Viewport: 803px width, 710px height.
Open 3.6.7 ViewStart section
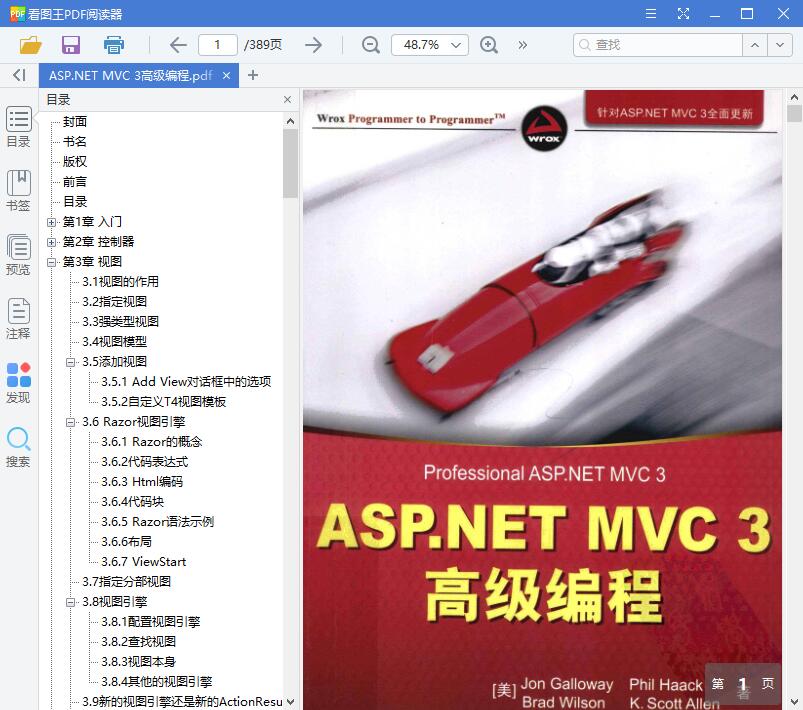click(x=143, y=561)
